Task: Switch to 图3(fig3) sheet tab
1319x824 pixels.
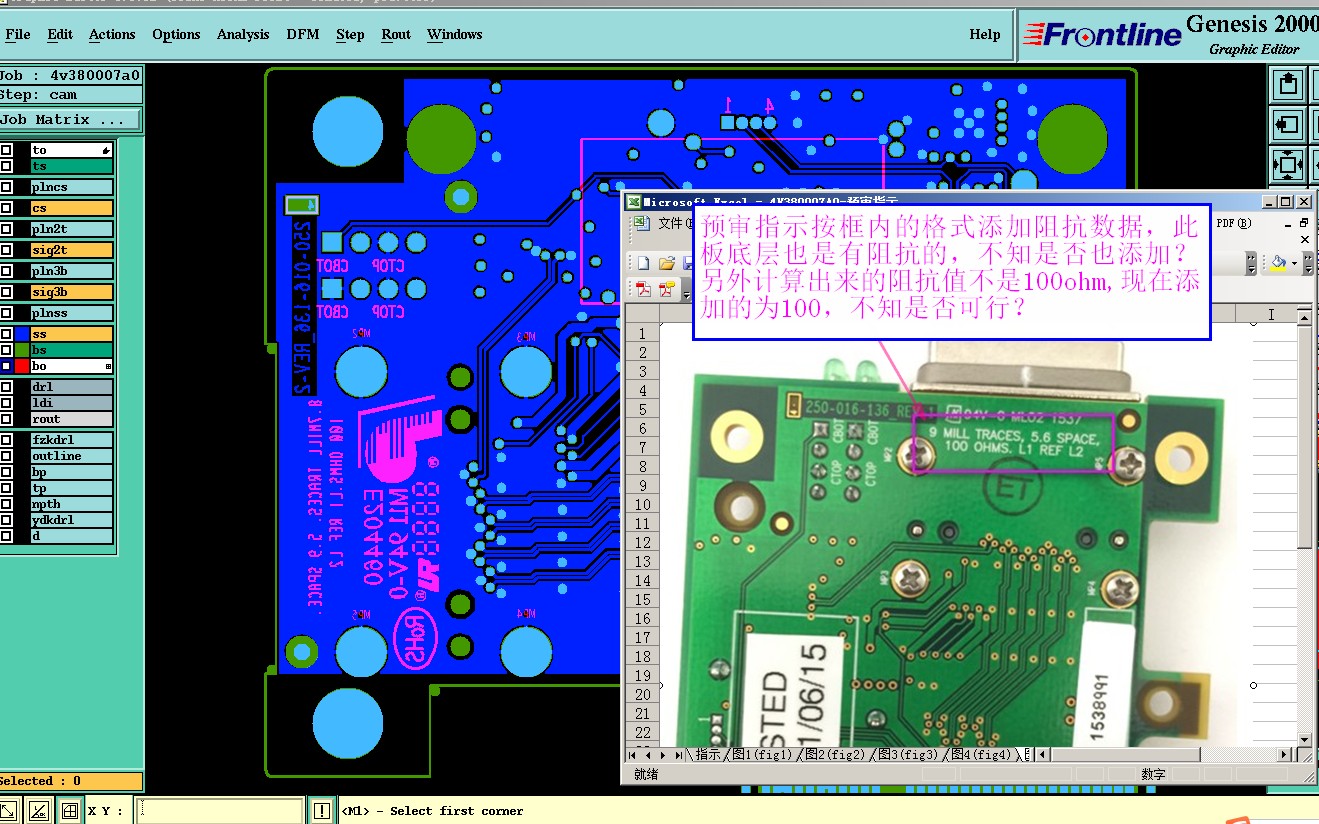Action: point(907,755)
